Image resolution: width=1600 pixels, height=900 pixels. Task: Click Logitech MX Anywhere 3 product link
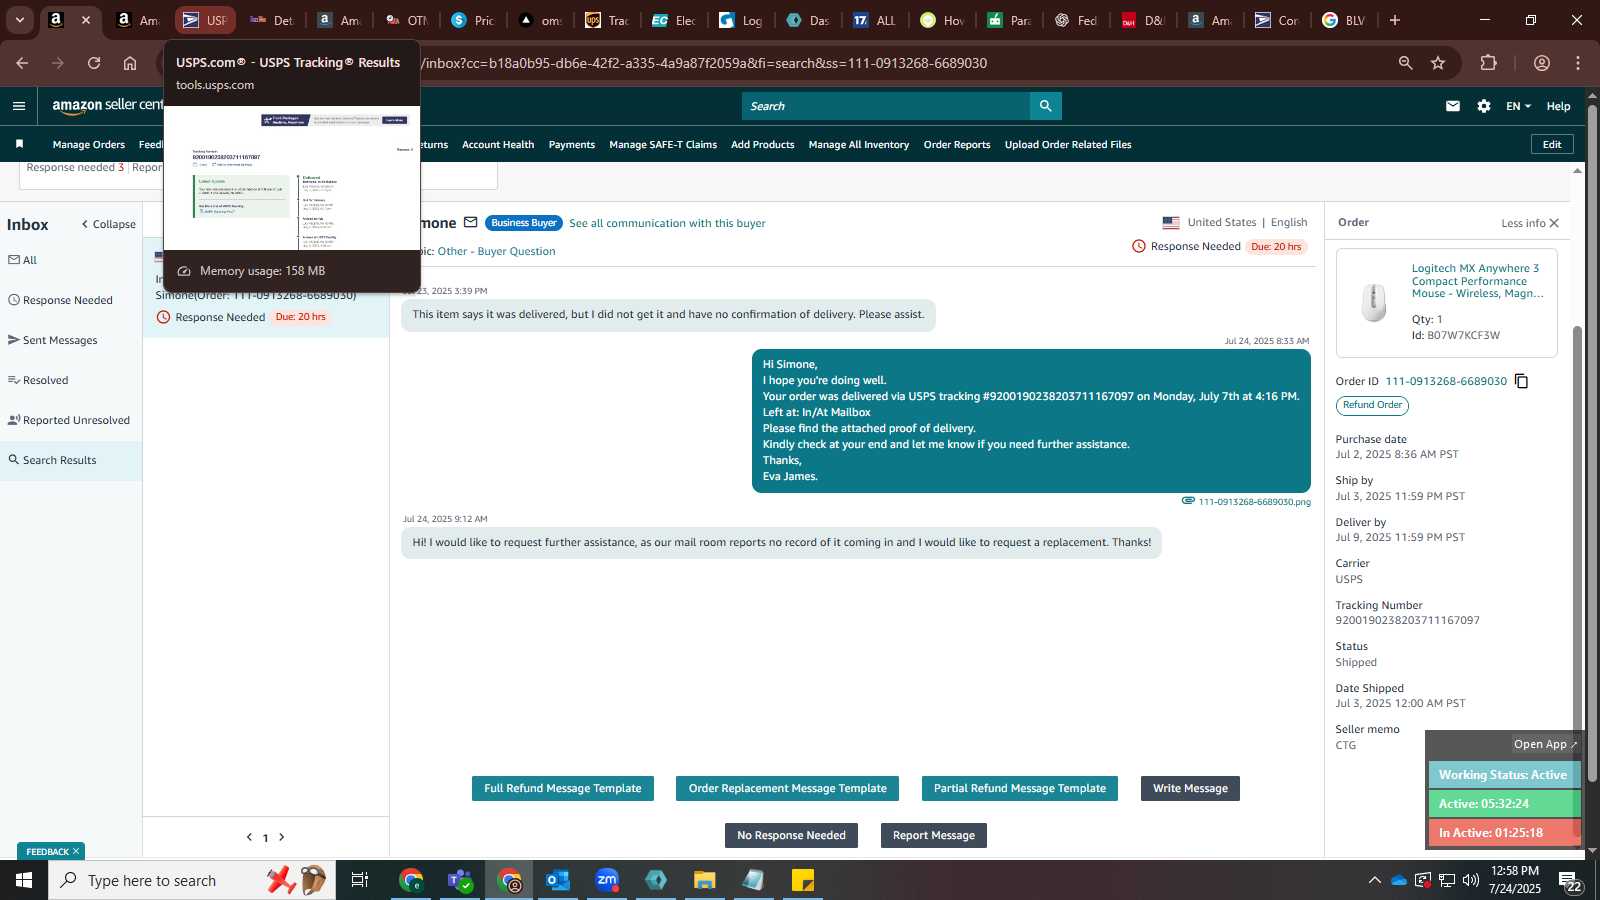[x=1477, y=281]
